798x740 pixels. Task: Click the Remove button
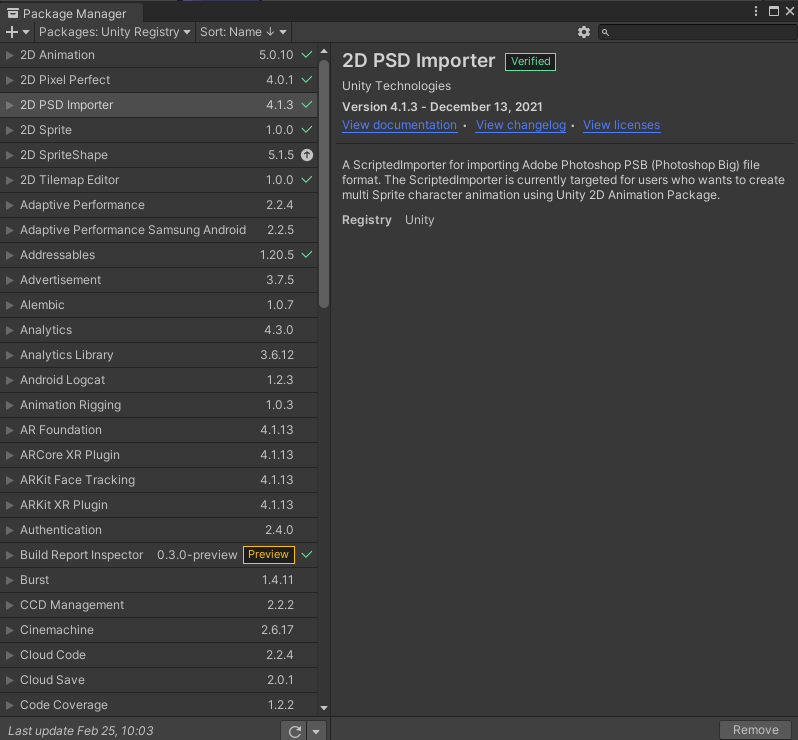click(x=755, y=730)
